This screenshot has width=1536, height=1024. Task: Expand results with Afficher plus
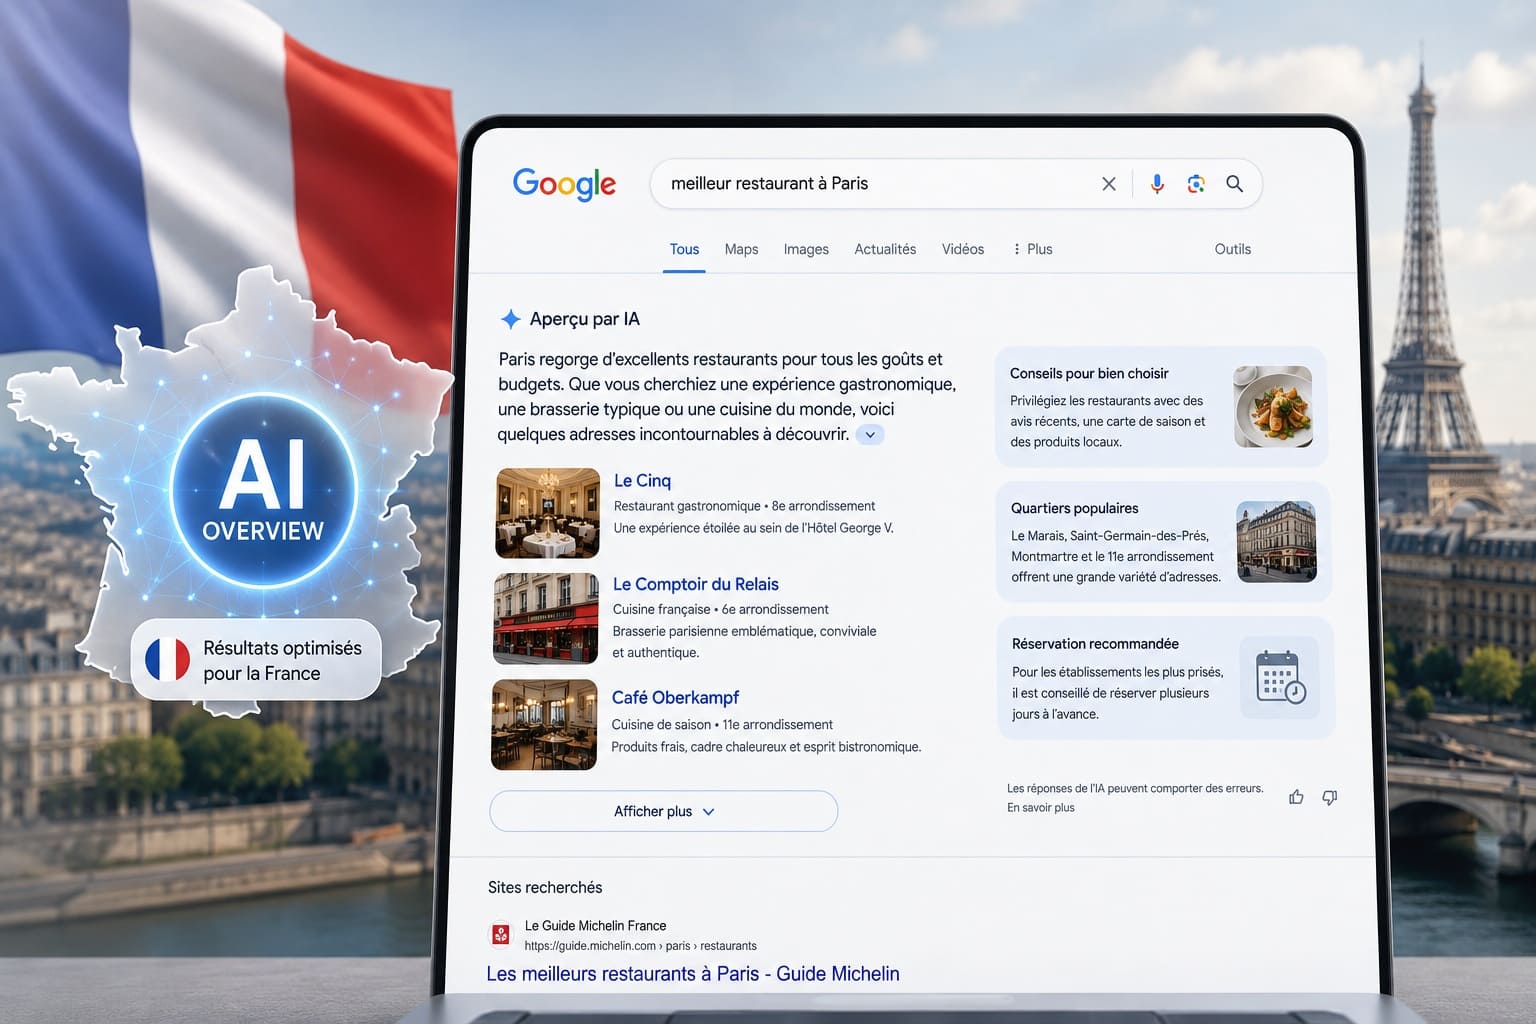click(663, 811)
